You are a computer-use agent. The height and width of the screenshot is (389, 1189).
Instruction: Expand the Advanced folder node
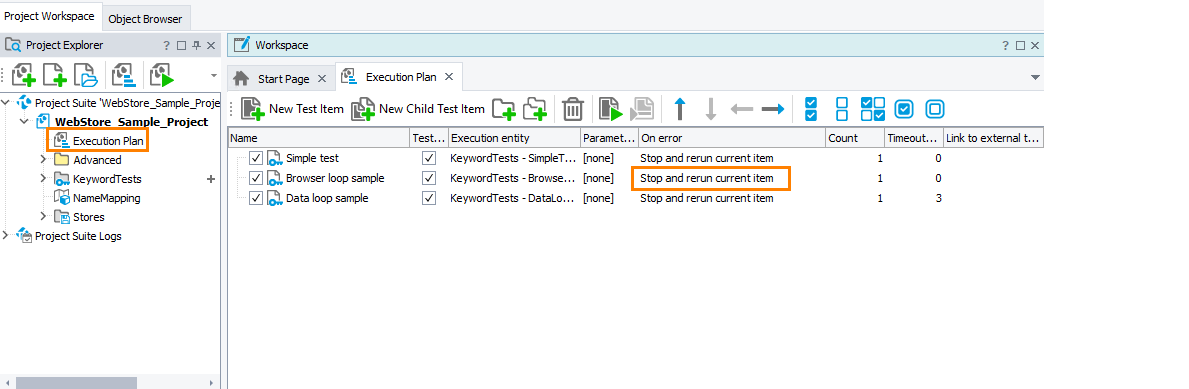click(x=43, y=160)
